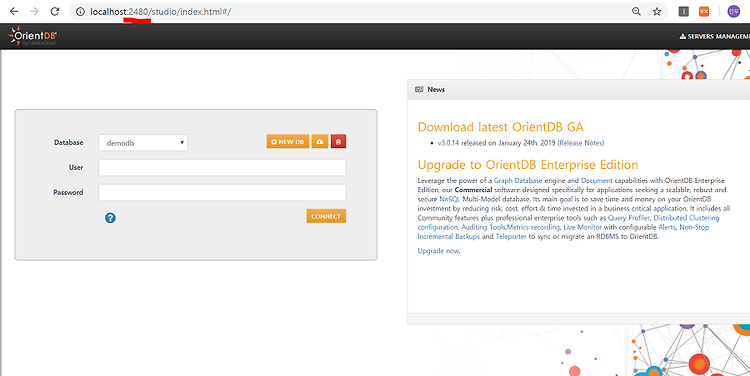The width and height of the screenshot is (750, 376).
Task: Click the Upgrade to OrientDB Enterprise Edition heading
Action: [x=528, y=165]
